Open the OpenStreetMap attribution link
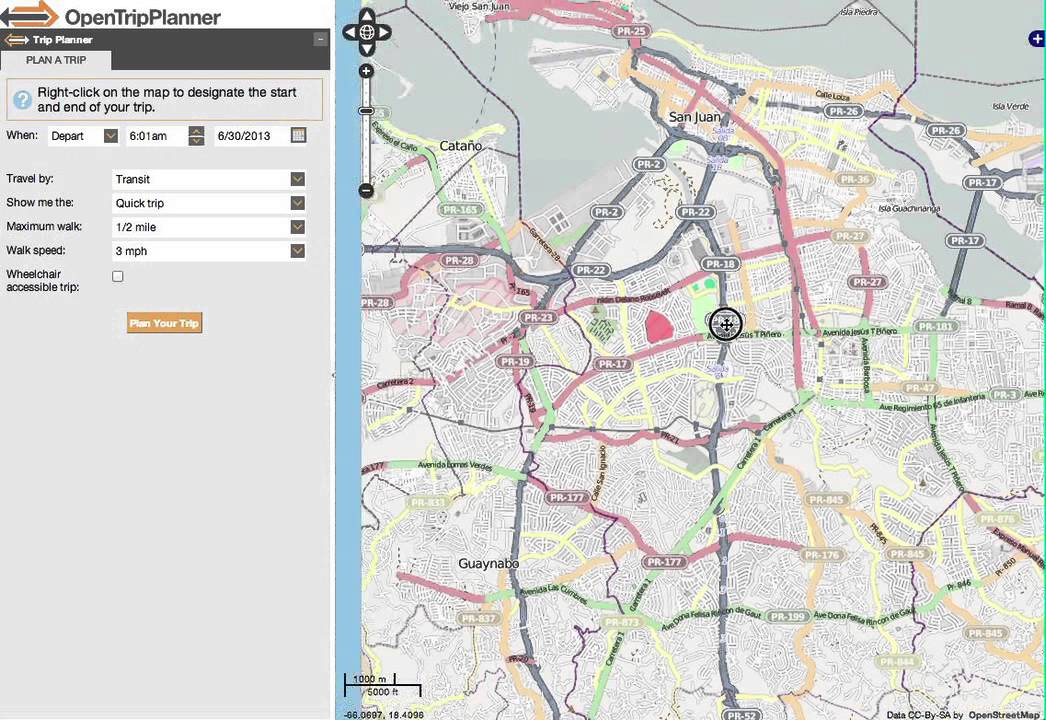Viewport: 1046px width, 720px height. pos(1003,715)
